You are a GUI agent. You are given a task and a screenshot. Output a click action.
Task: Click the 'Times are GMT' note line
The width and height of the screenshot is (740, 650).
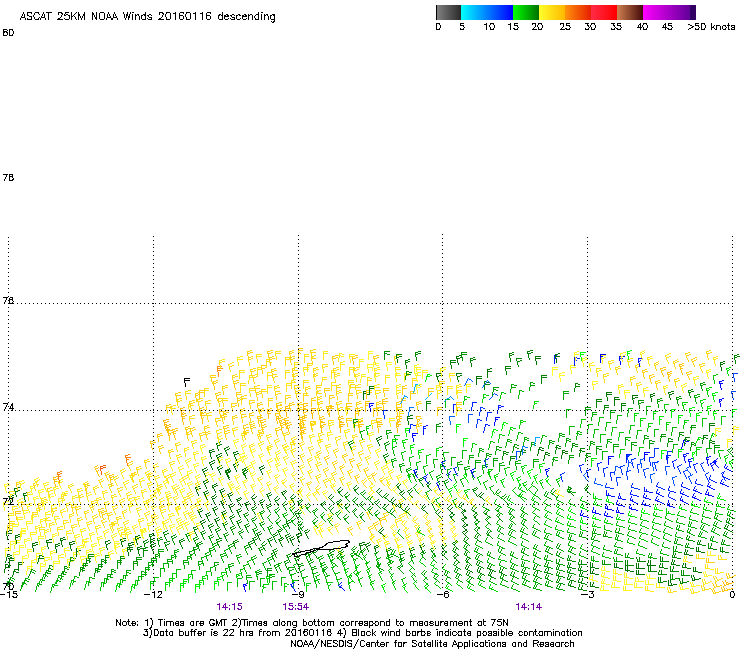click(x=312, y=623)
